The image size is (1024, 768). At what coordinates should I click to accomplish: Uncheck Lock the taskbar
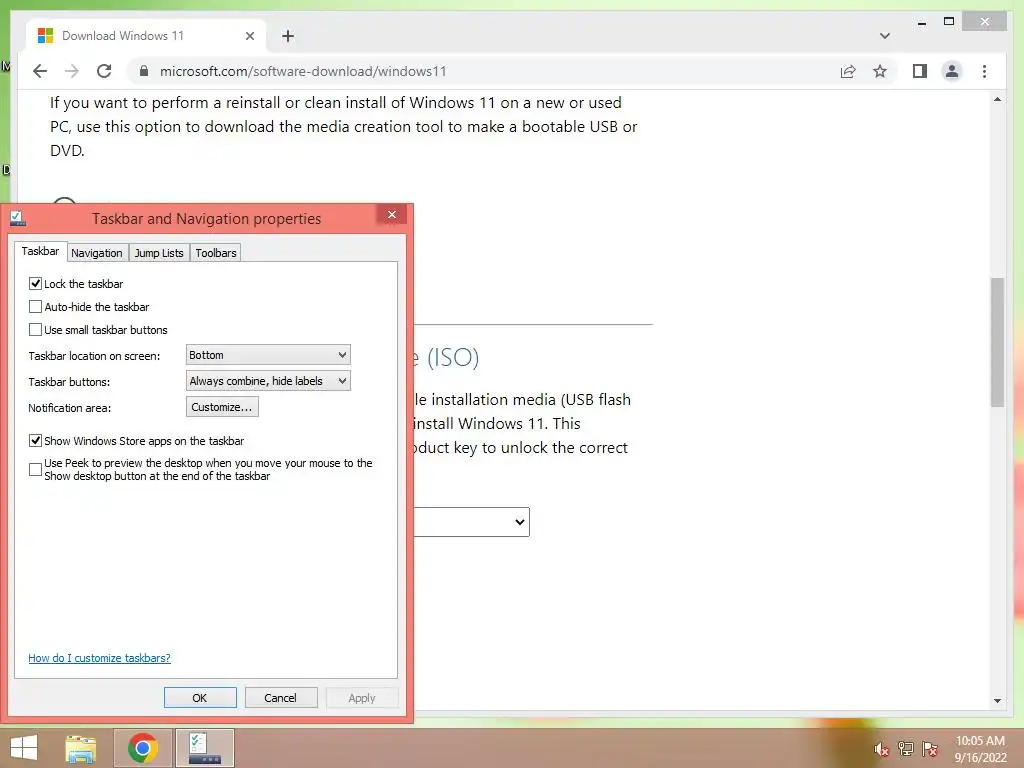pos(36,283)
